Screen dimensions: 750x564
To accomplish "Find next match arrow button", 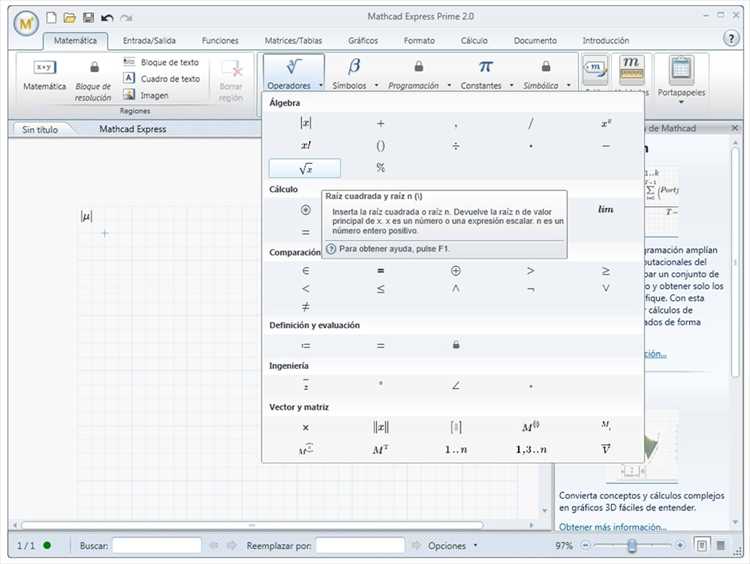I will [232, 545].
